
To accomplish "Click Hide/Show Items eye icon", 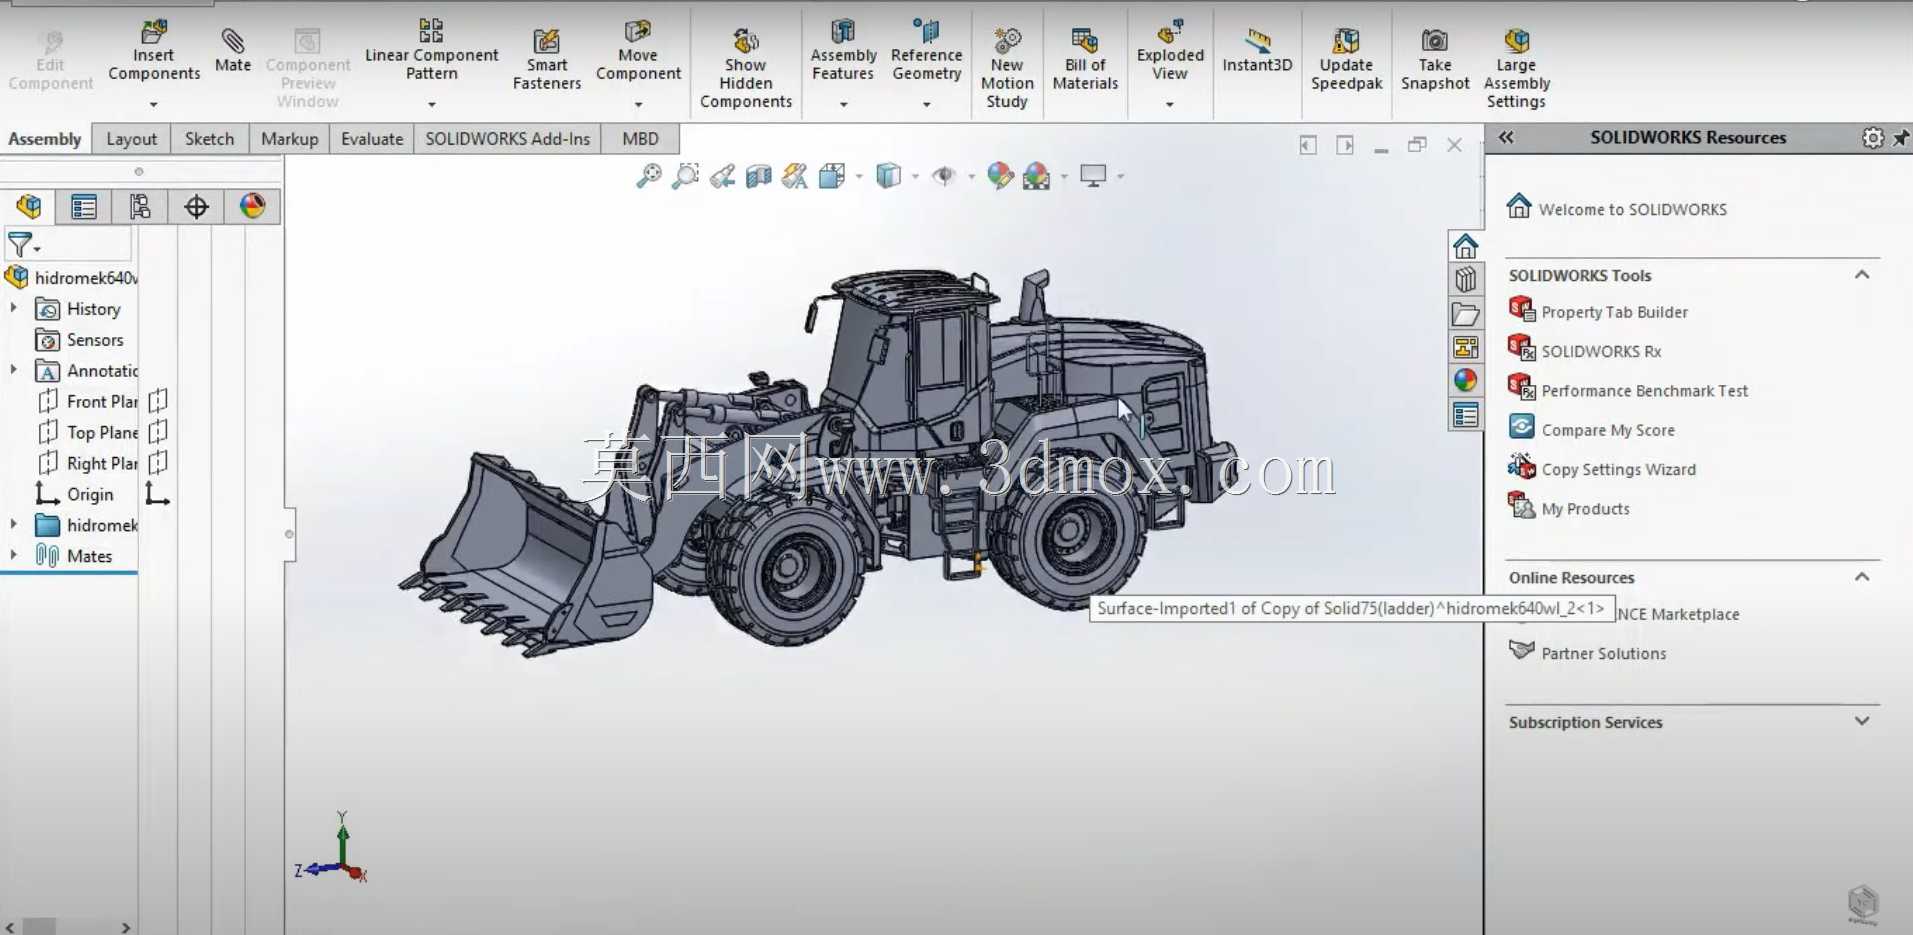I will pyautogui.click(x=943, y=176).
